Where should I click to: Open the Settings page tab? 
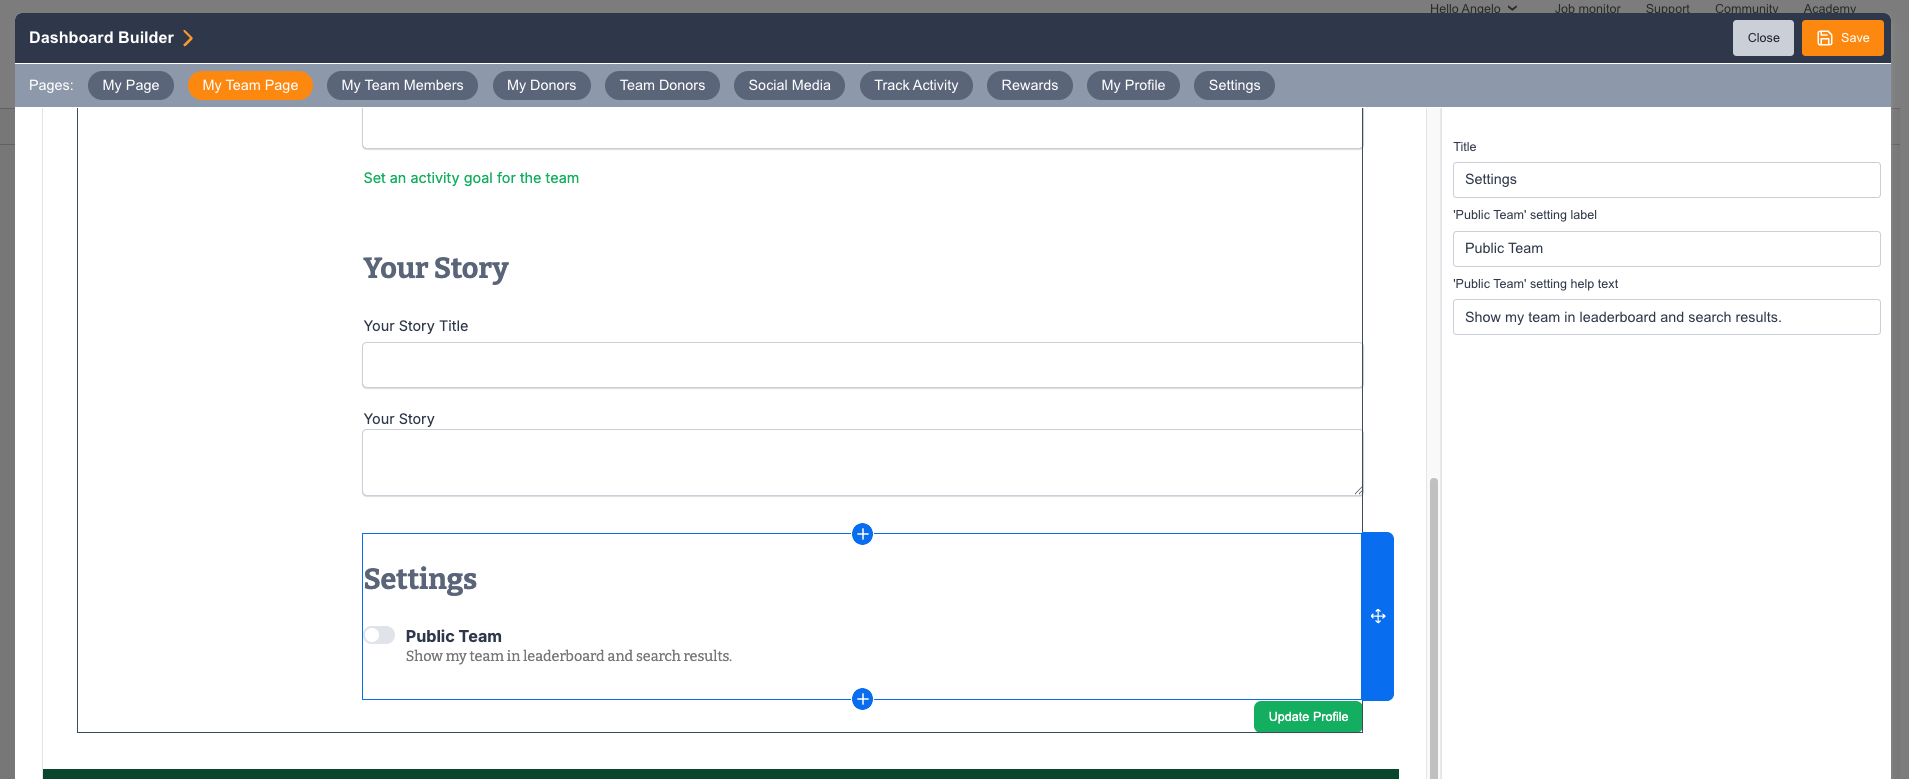tap(1234, 85)
